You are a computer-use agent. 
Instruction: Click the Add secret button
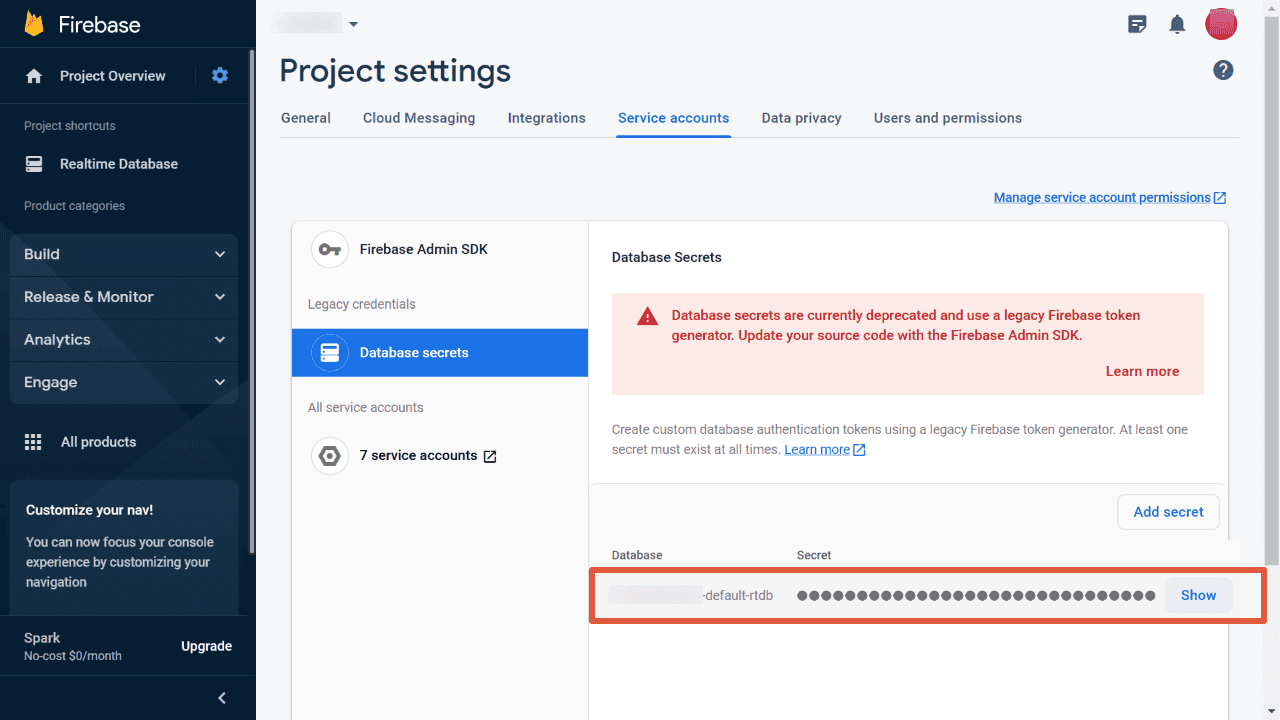point(1168,511)
